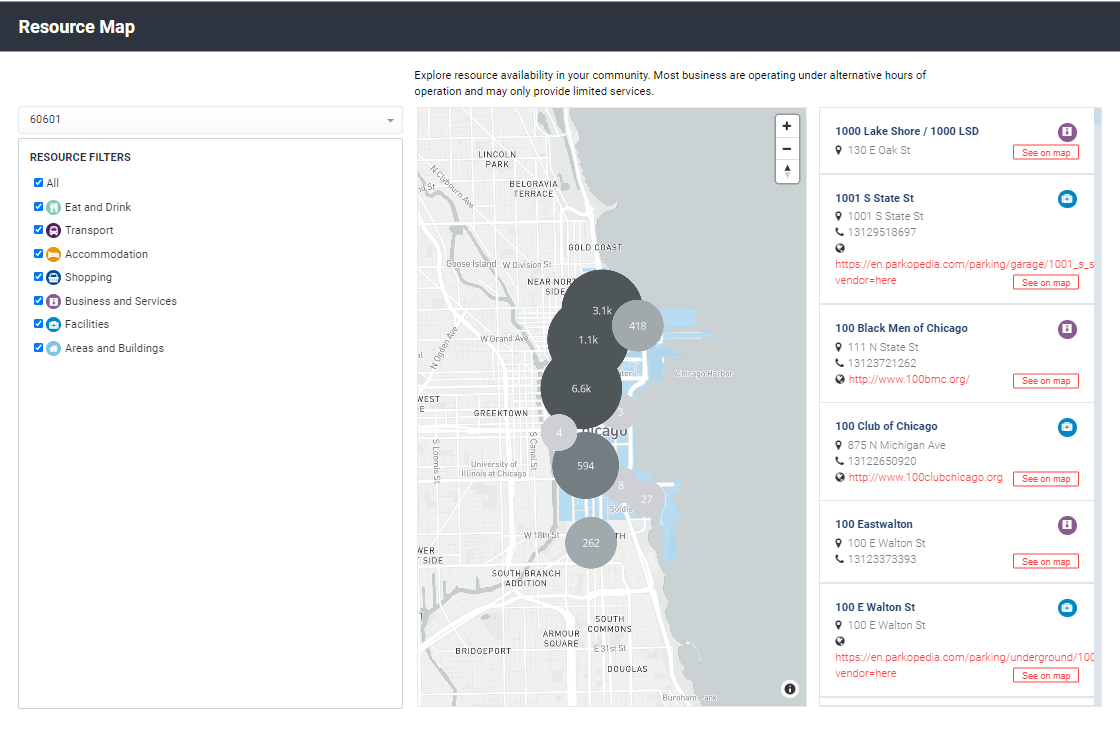The height and width of the screenshot is (729, 1120).
Task: Click the 1000 Lake Shore / 1000 LSD title
Action: click(x=907, y=131)
